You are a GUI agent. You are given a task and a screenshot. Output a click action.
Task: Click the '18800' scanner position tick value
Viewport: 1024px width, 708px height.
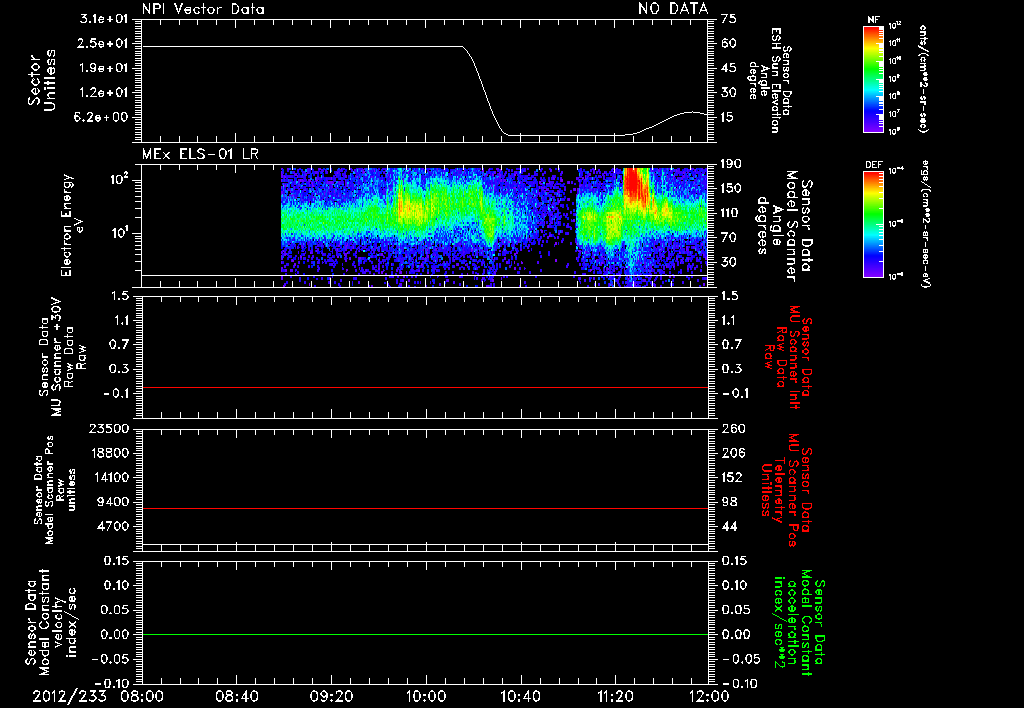tap(109, 453)
